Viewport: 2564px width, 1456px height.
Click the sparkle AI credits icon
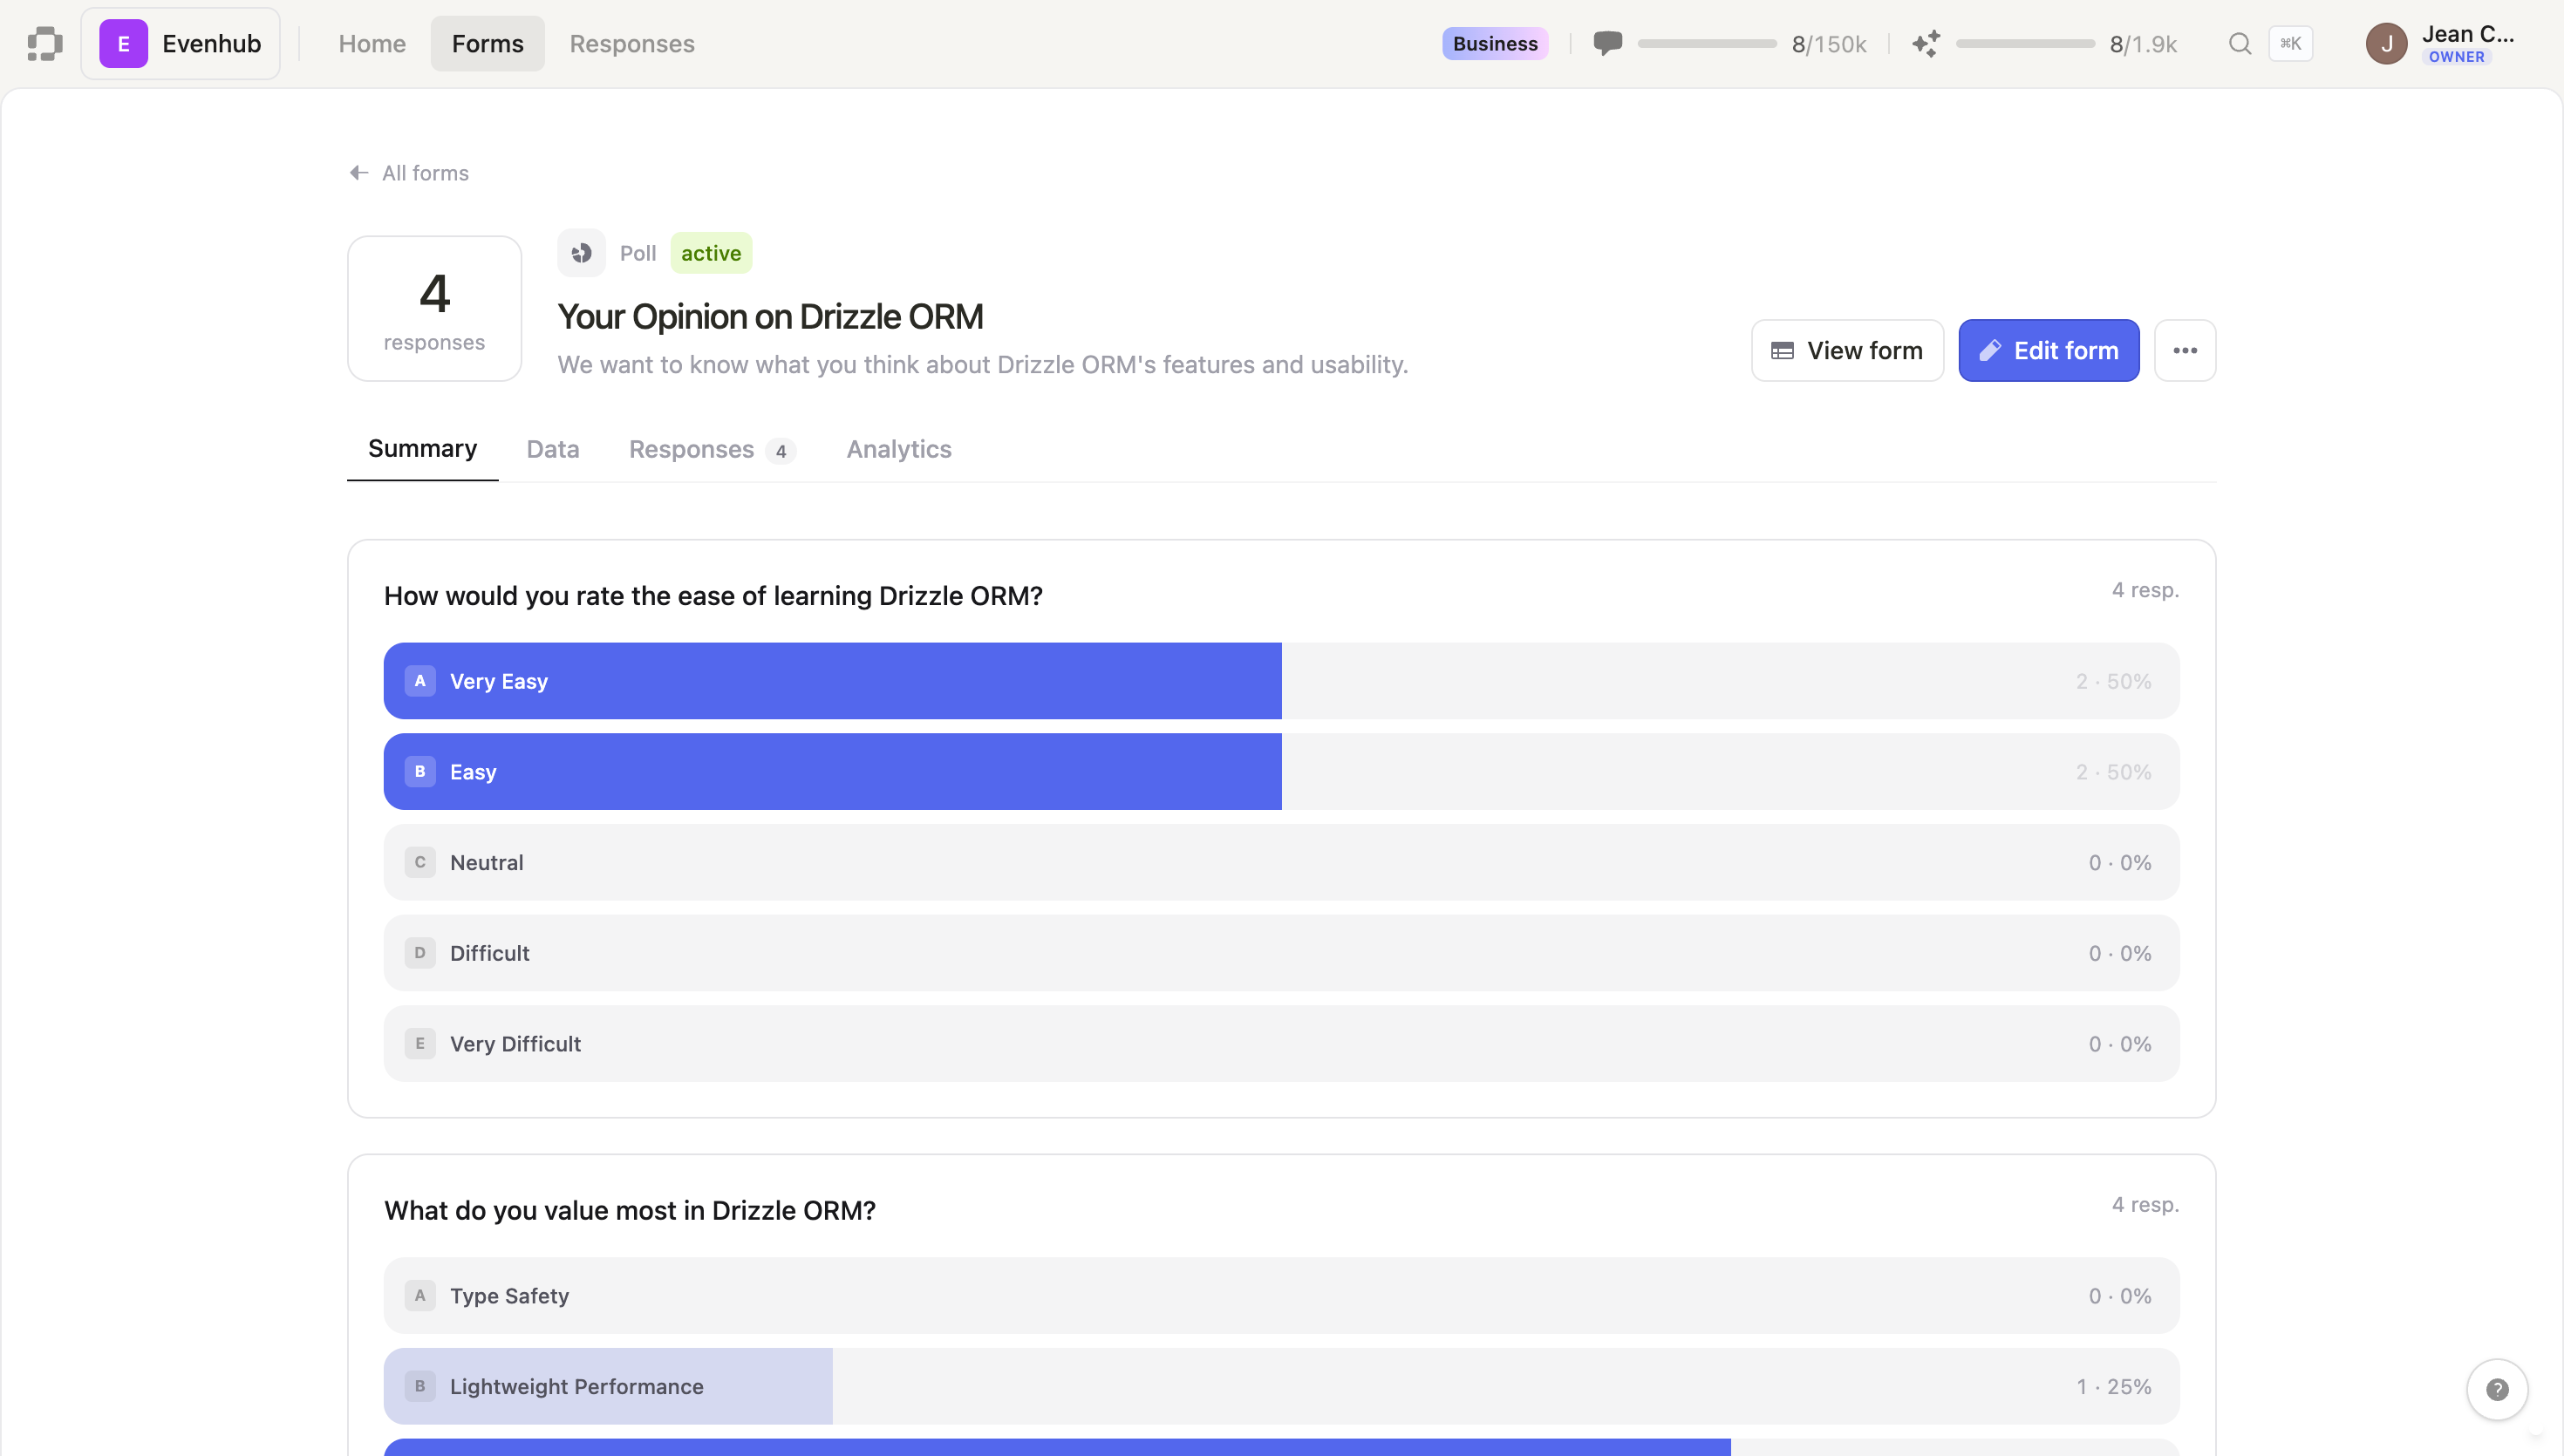(x=1926, y=44)
